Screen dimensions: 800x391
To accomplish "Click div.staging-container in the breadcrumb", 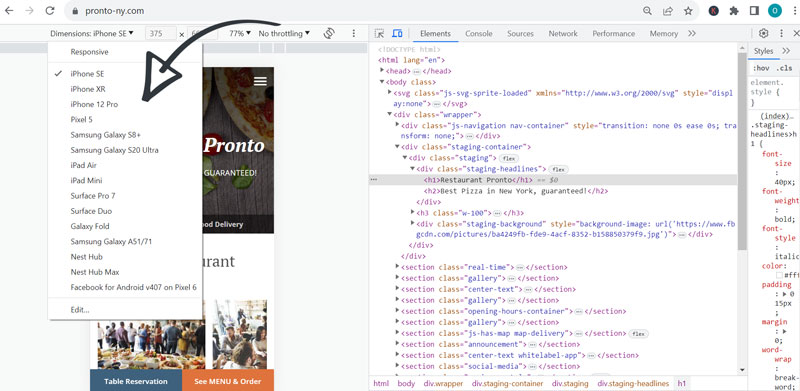I will click(507, 383).
